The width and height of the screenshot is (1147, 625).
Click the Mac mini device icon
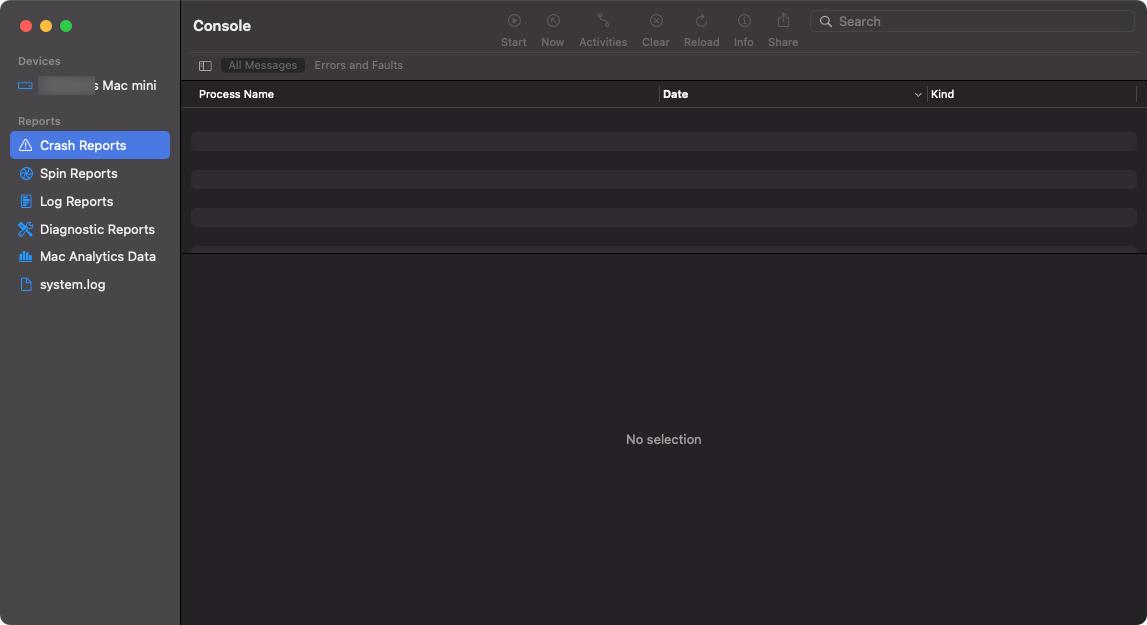point(26,86)
